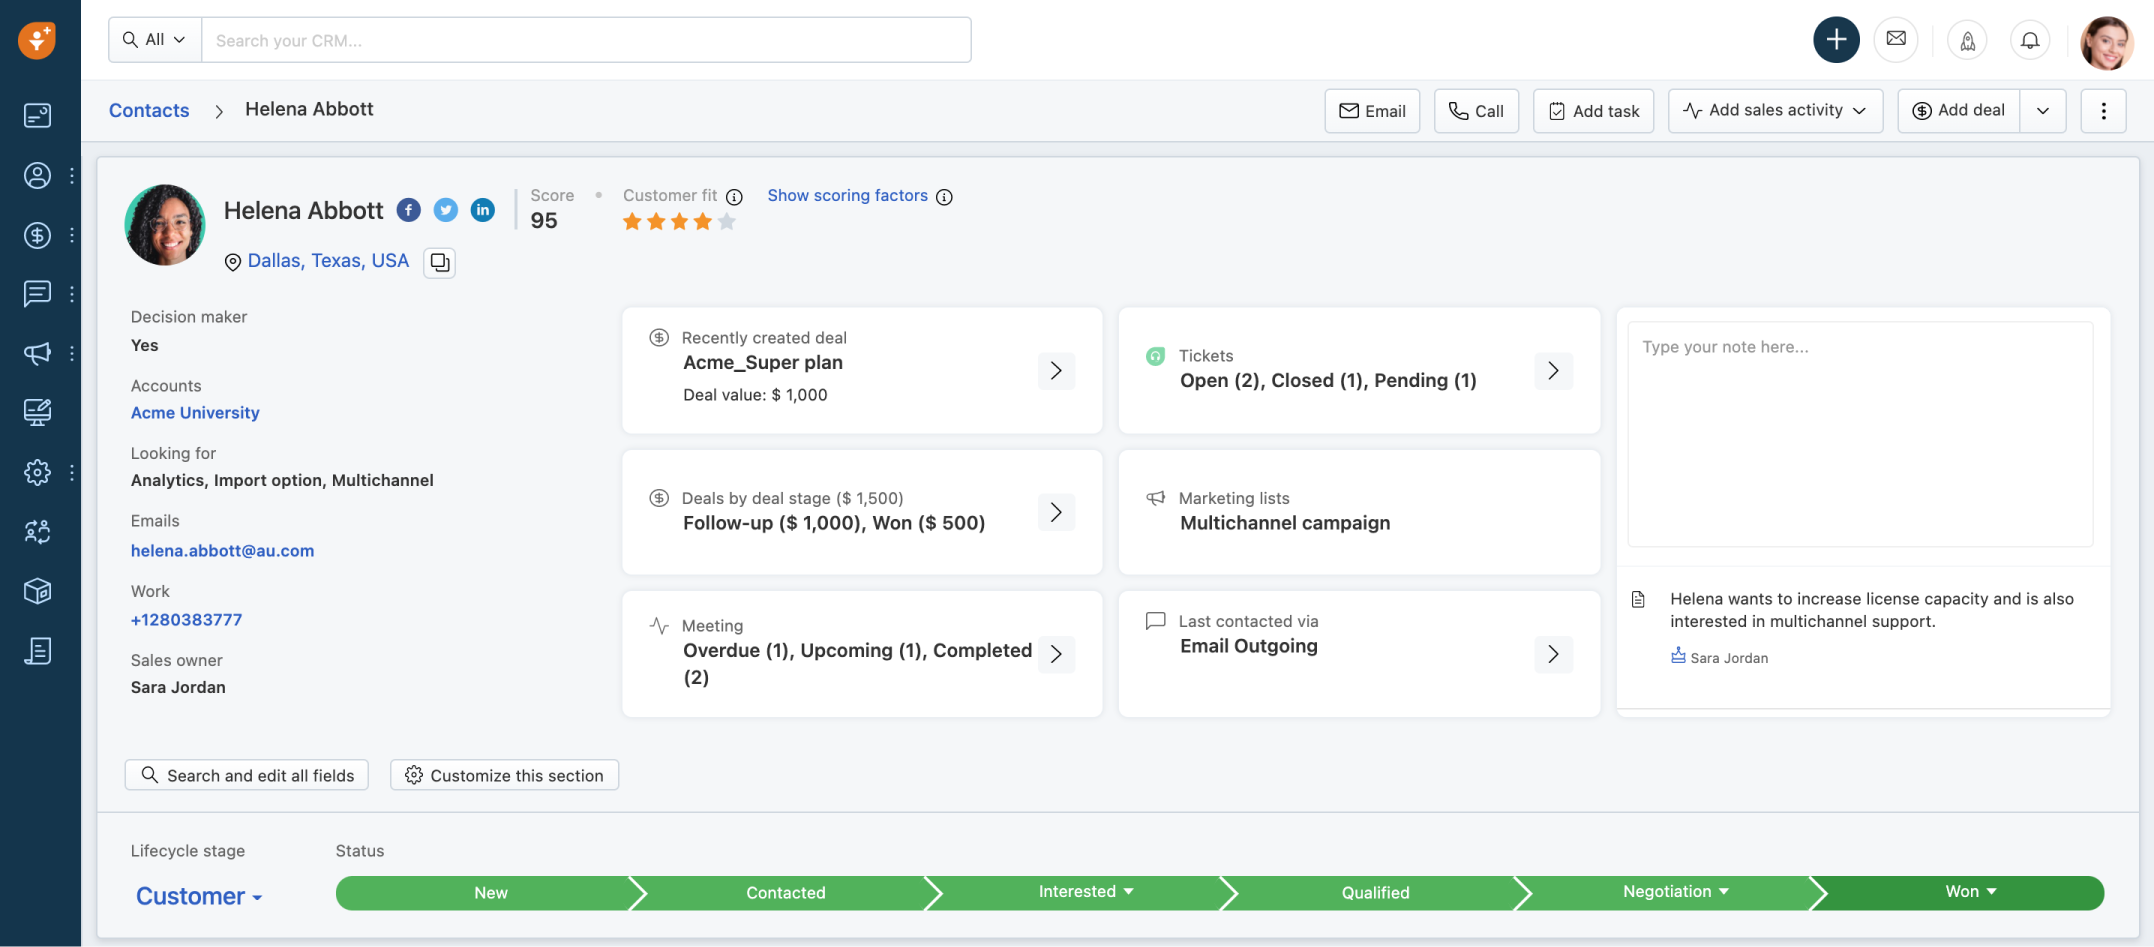The width and height of the screenshot is (2154, 947).
Task: Navigate back using the Contacts breadcrumb
Action: tap(148, 110)
